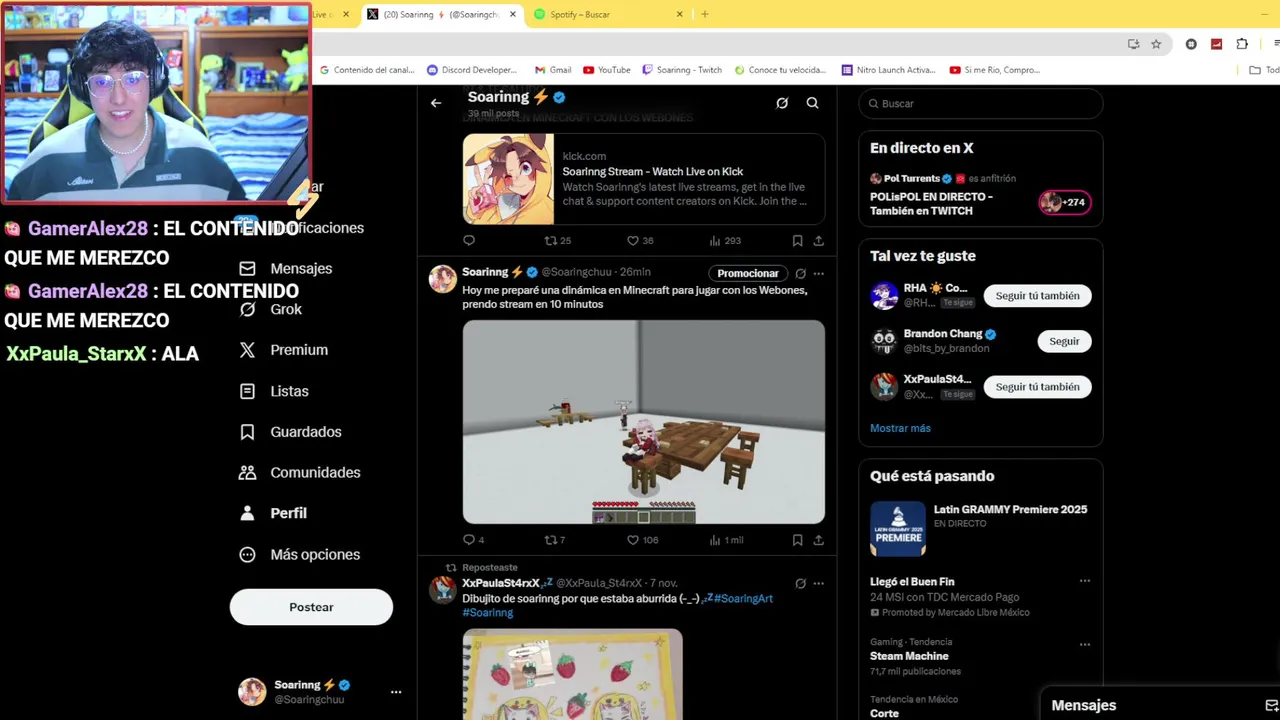Open Grok actions on the Minecraft post

[800, 273]
